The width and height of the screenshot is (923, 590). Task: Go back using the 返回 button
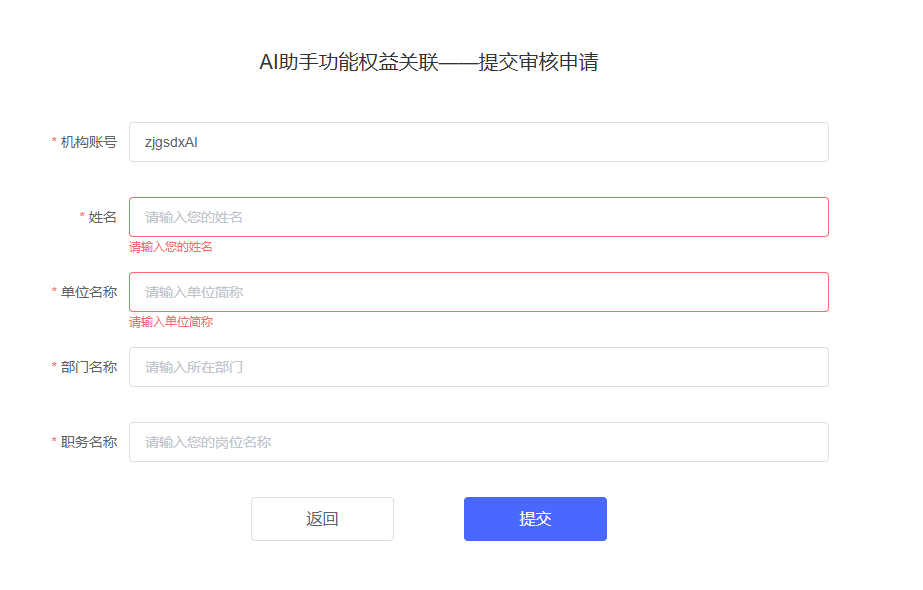click(x=322, y=519)
